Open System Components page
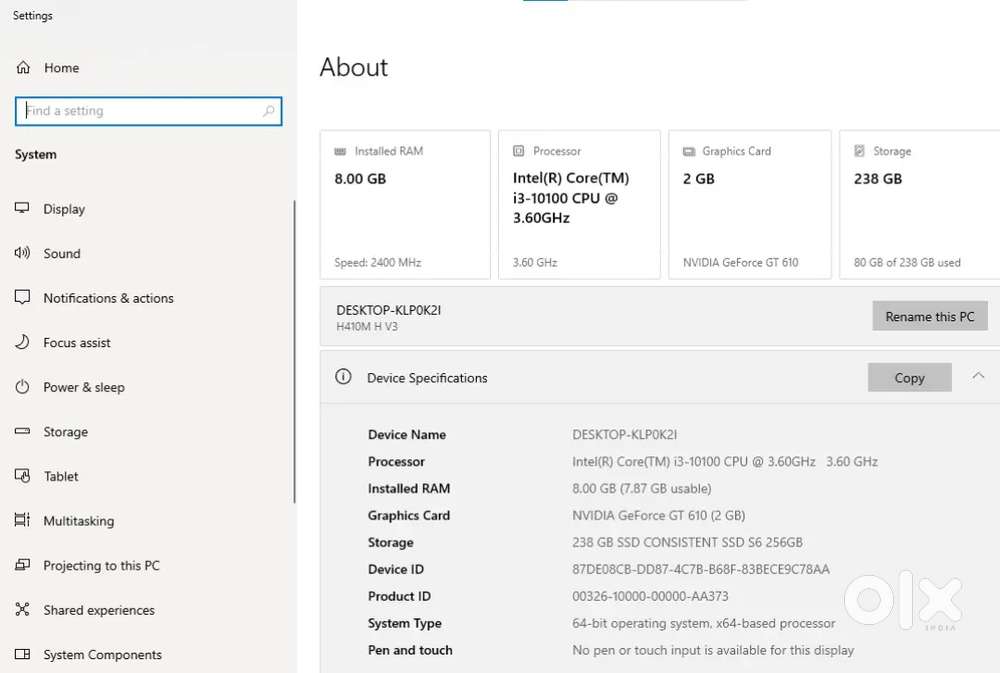Screen dimensions: 1000x673 (102, 655)
